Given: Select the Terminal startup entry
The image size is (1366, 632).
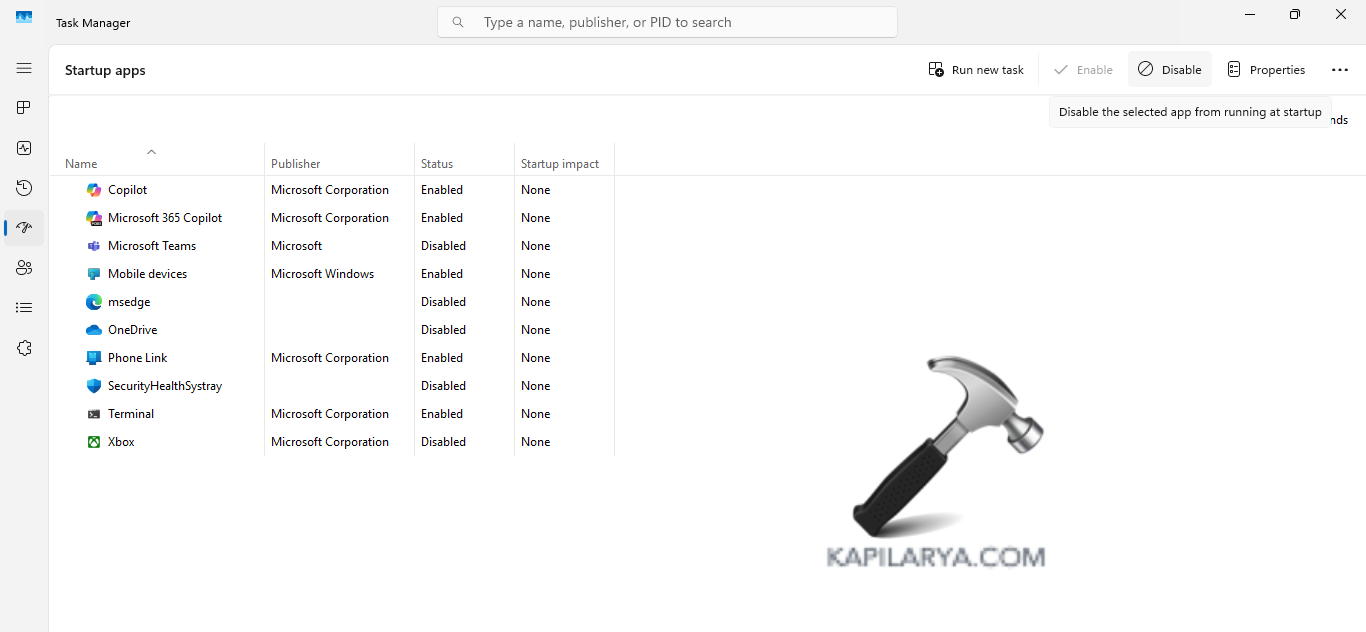Looking at the screenshot, I should 131,414.
